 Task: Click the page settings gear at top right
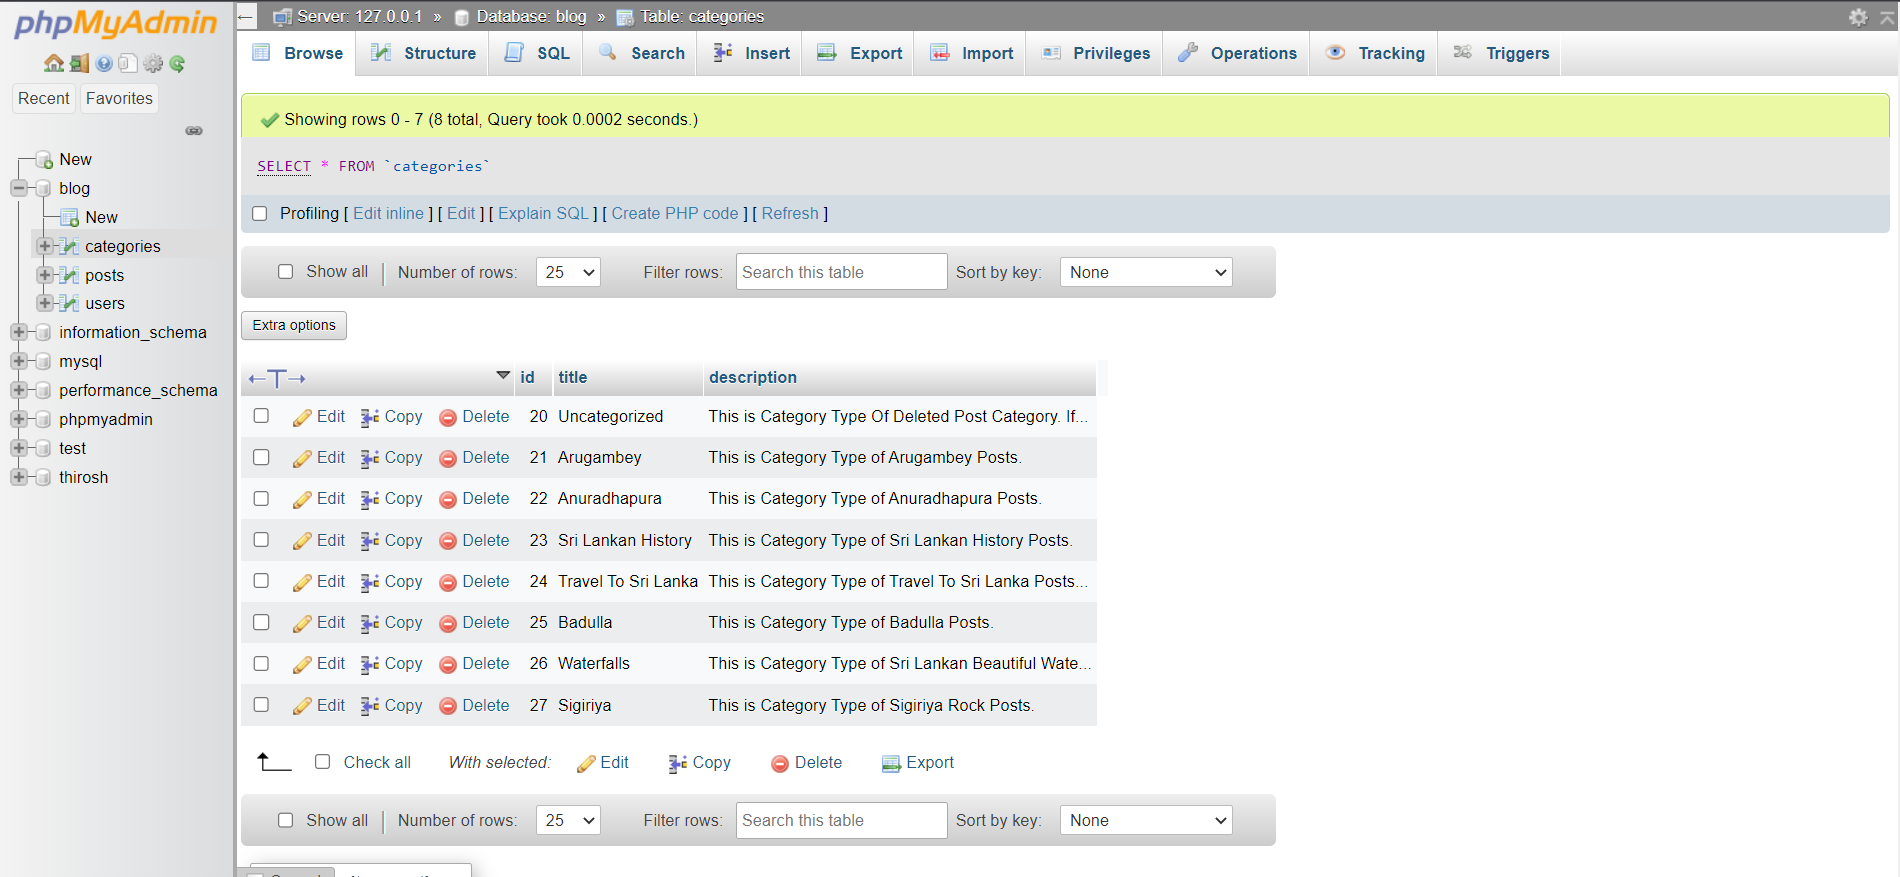point(1858,17)
